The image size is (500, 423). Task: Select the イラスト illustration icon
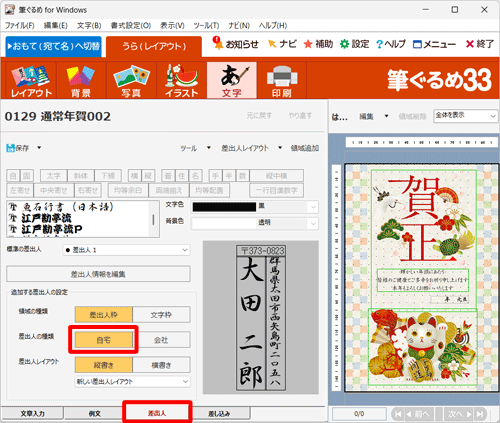coord(181,80)
